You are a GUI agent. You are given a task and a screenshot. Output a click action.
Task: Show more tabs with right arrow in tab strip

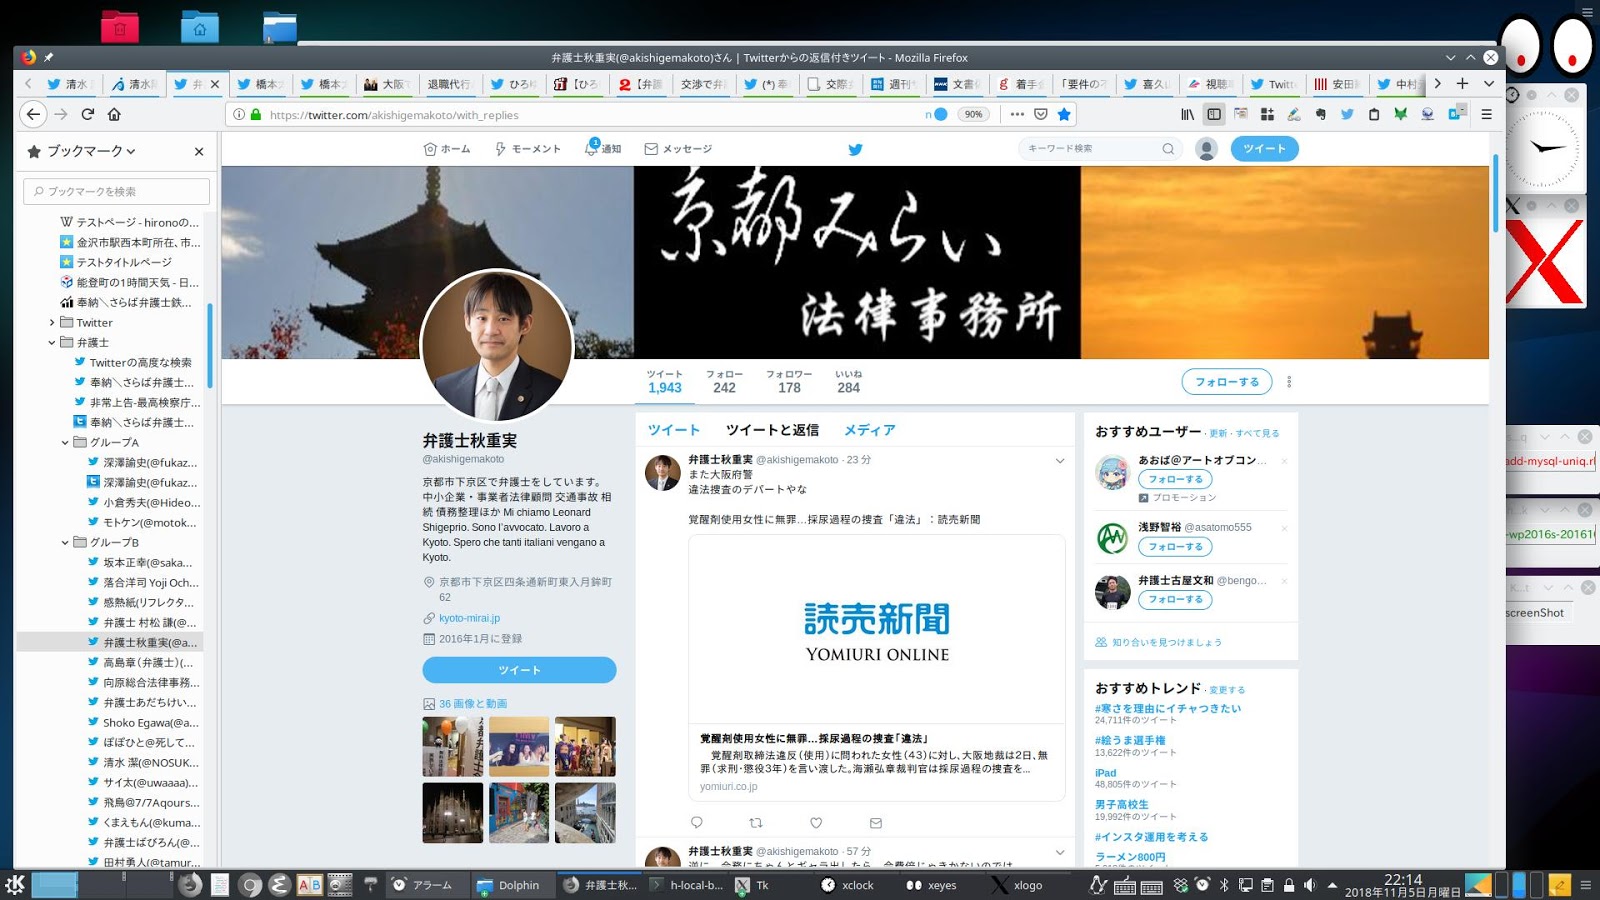click(1438, 84)
